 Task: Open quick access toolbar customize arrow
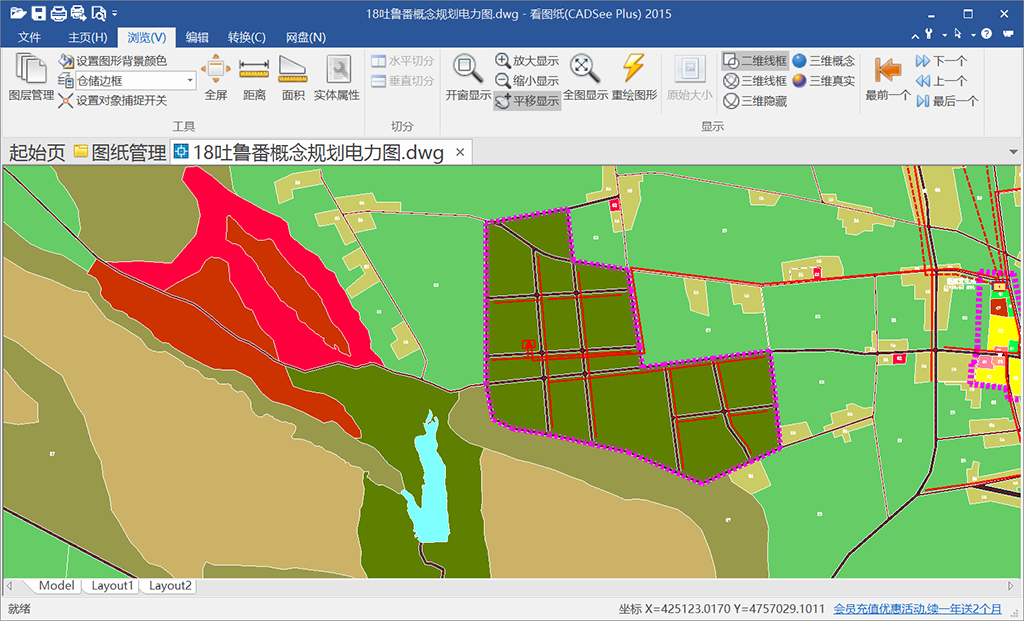[x=114, y=14]
